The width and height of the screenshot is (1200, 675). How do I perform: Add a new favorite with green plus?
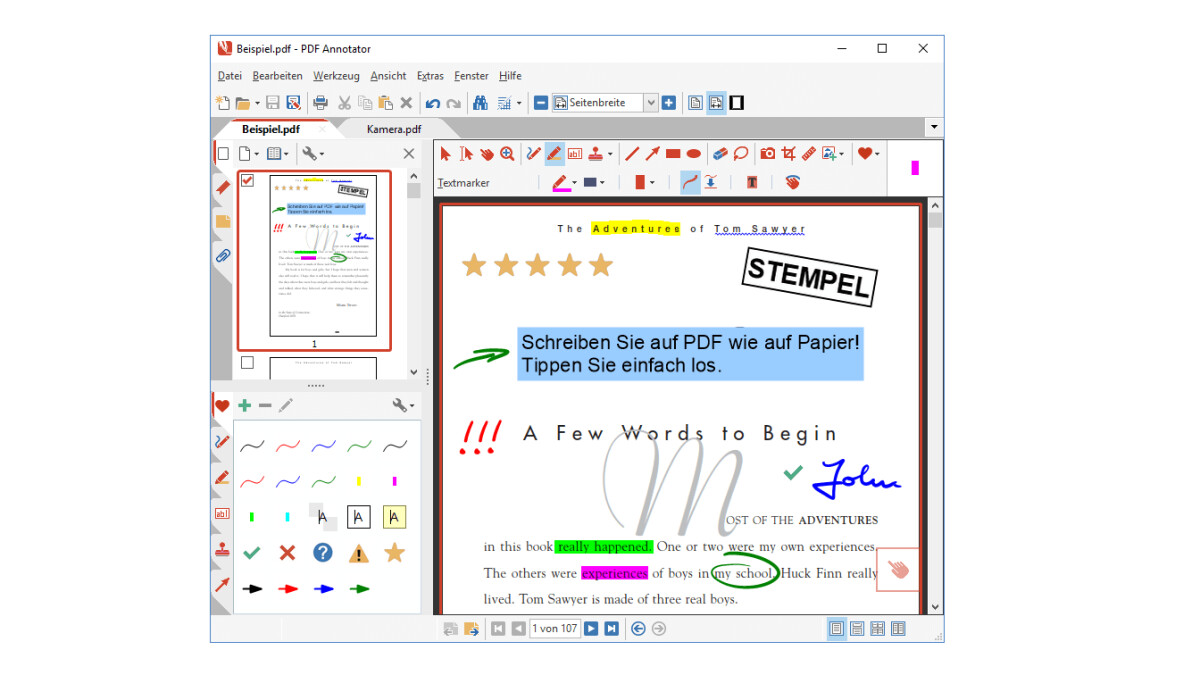(244, 405)
